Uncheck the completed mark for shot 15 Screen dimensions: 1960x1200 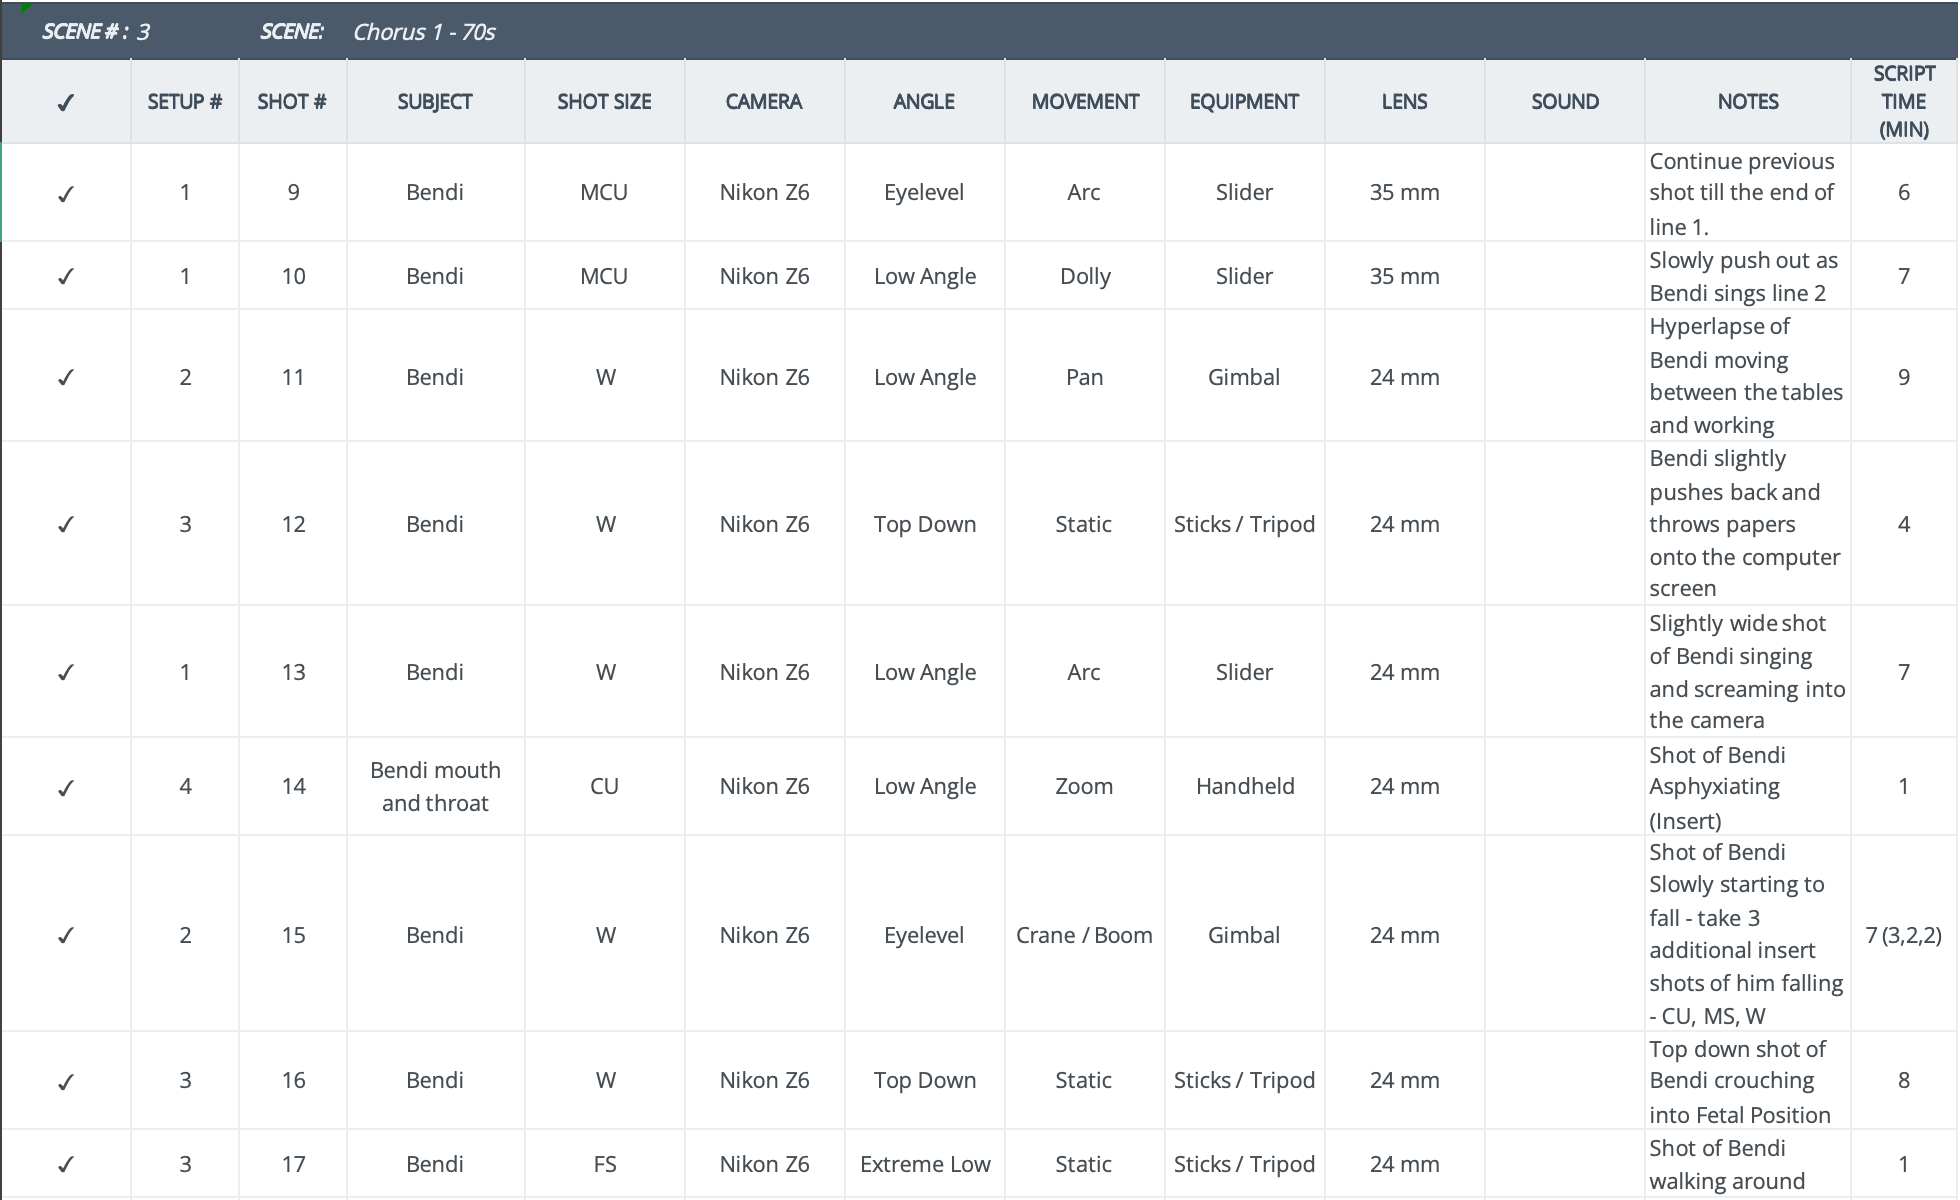point(66,936)
